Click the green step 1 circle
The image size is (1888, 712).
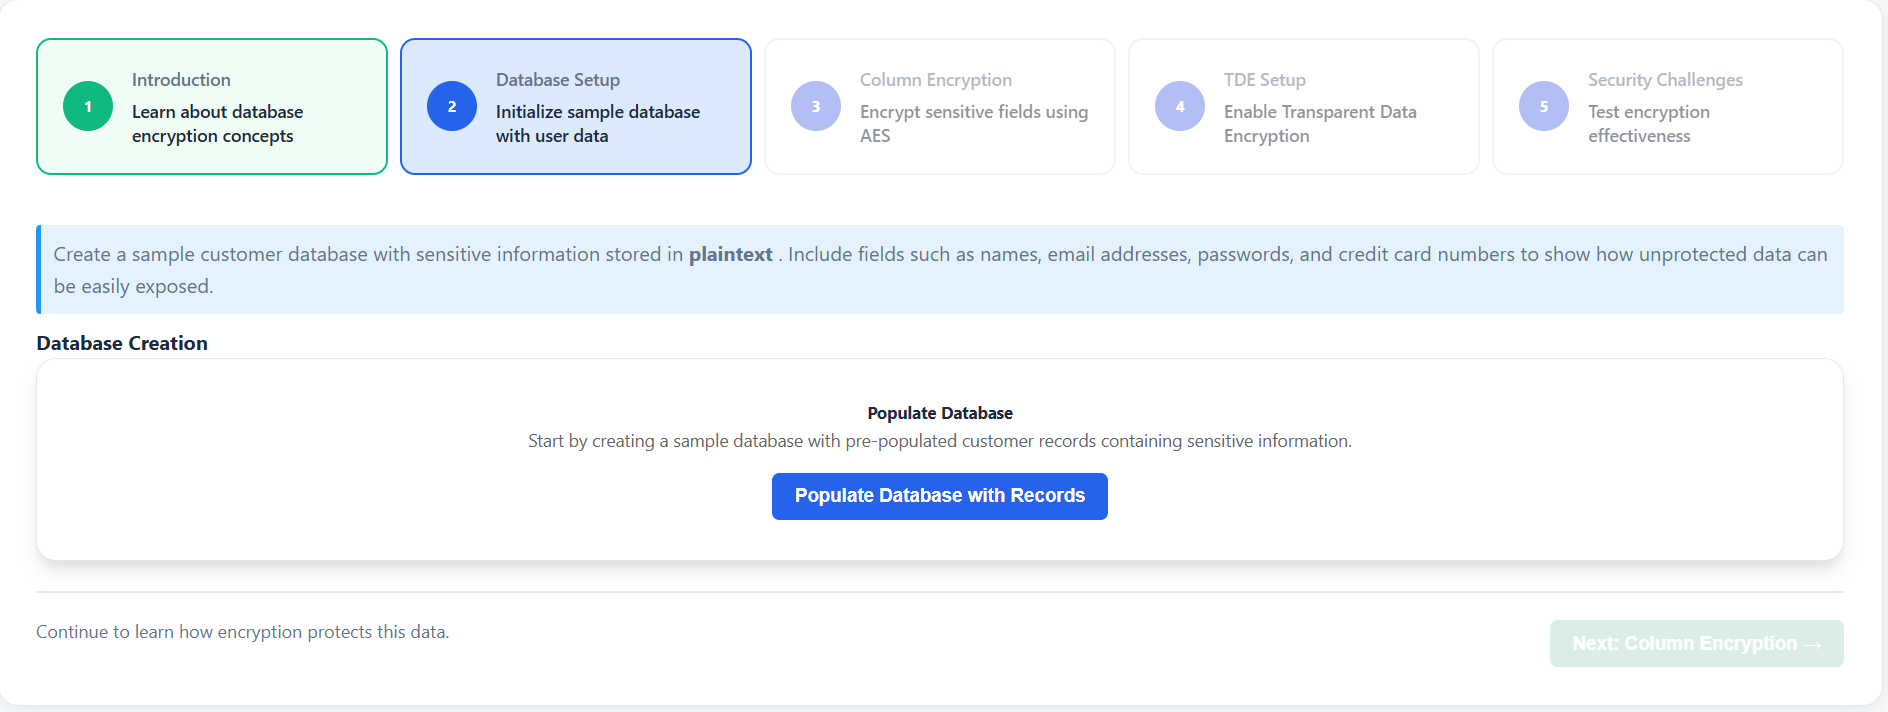[x=88, y=106]
